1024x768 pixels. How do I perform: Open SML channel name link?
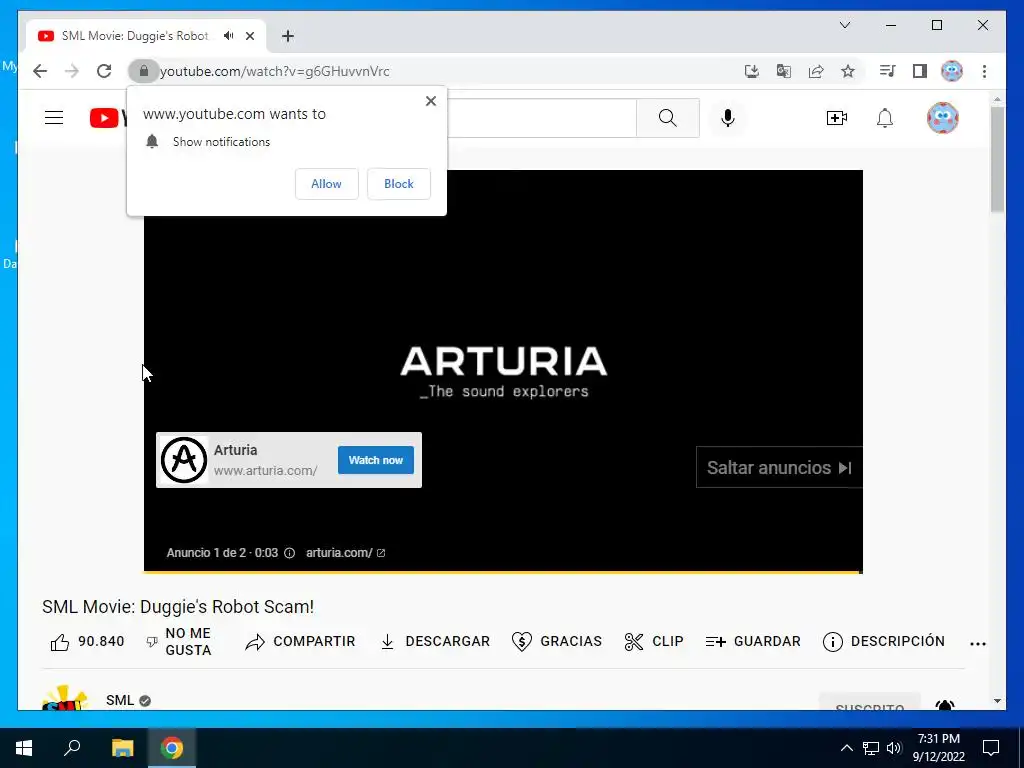[x=120, y=700]
